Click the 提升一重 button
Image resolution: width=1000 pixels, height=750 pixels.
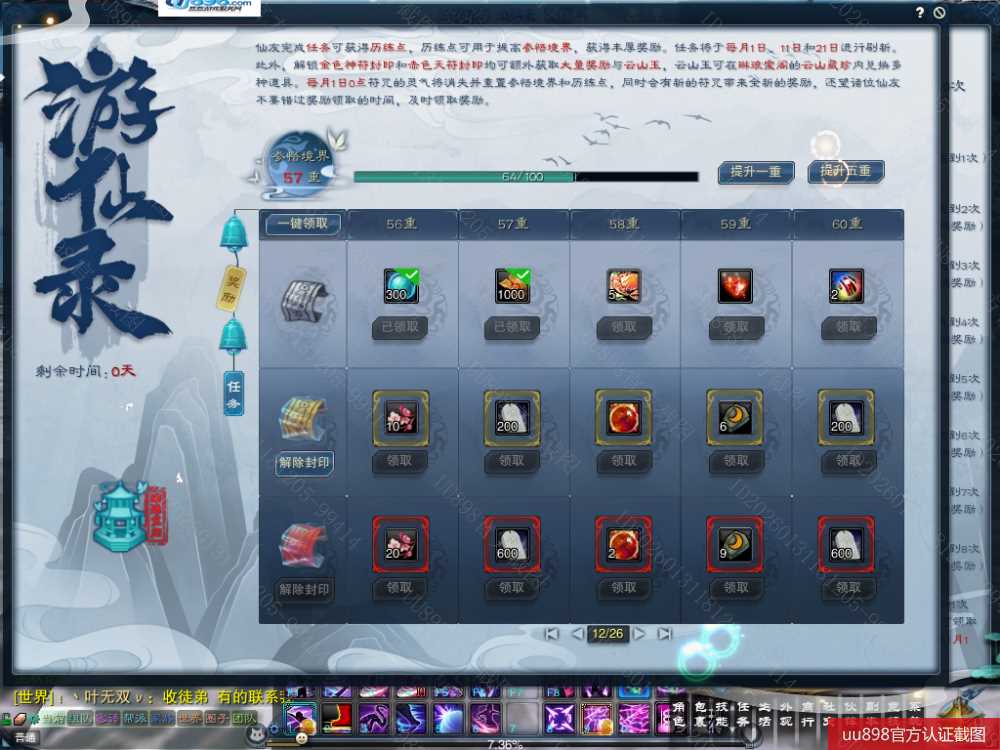(x=756, y=171)
